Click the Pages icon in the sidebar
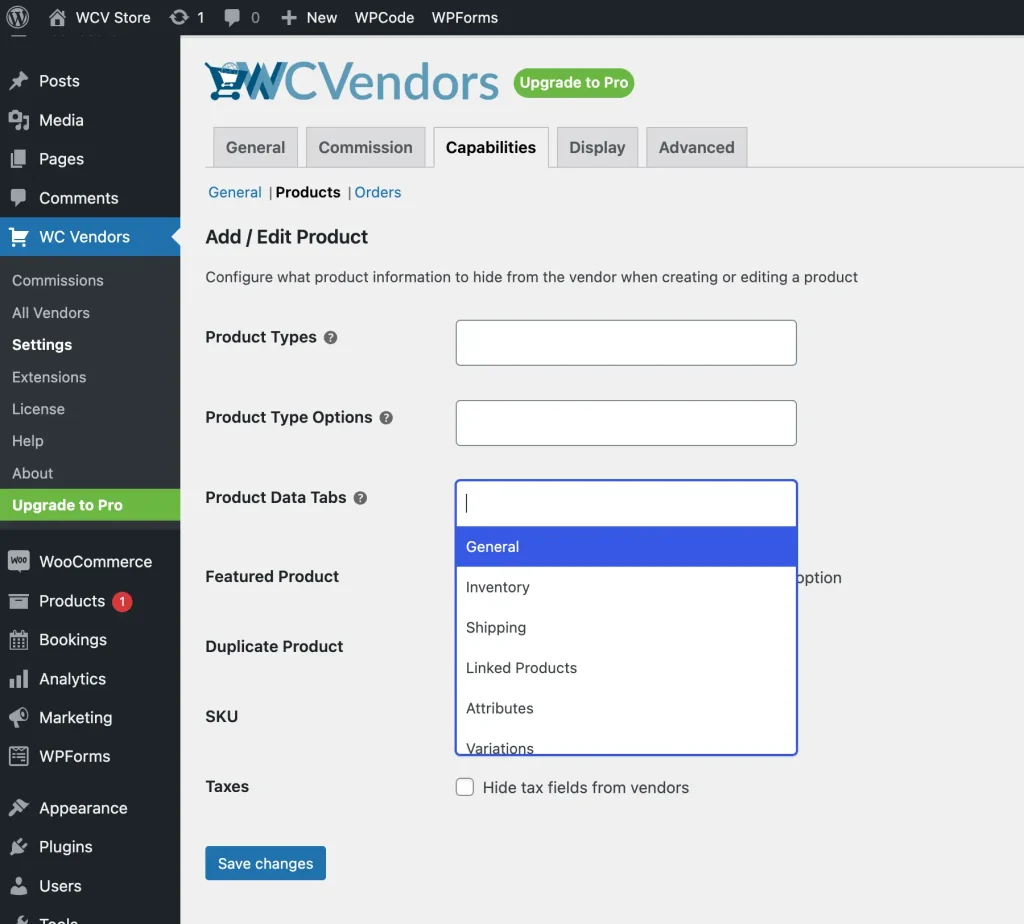Screen dimensions: 1024x924 19,159
